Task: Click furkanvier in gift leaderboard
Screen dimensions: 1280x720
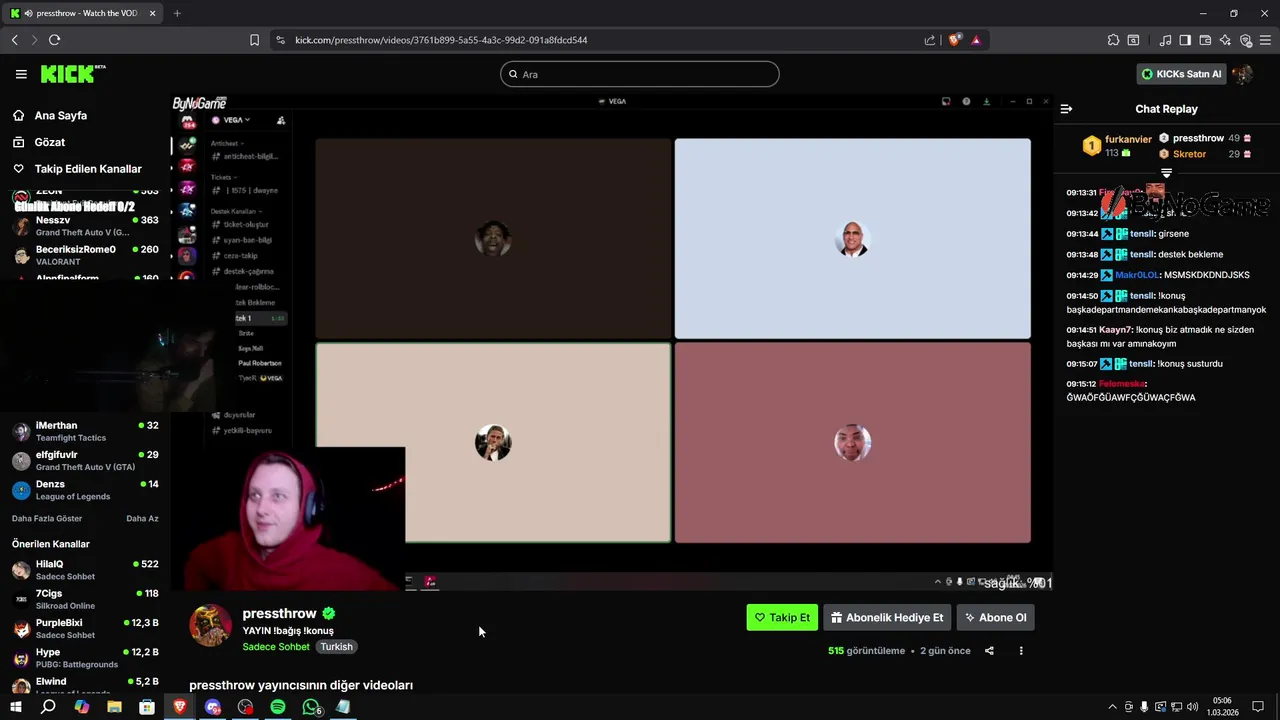Action: pos(1128,140)
